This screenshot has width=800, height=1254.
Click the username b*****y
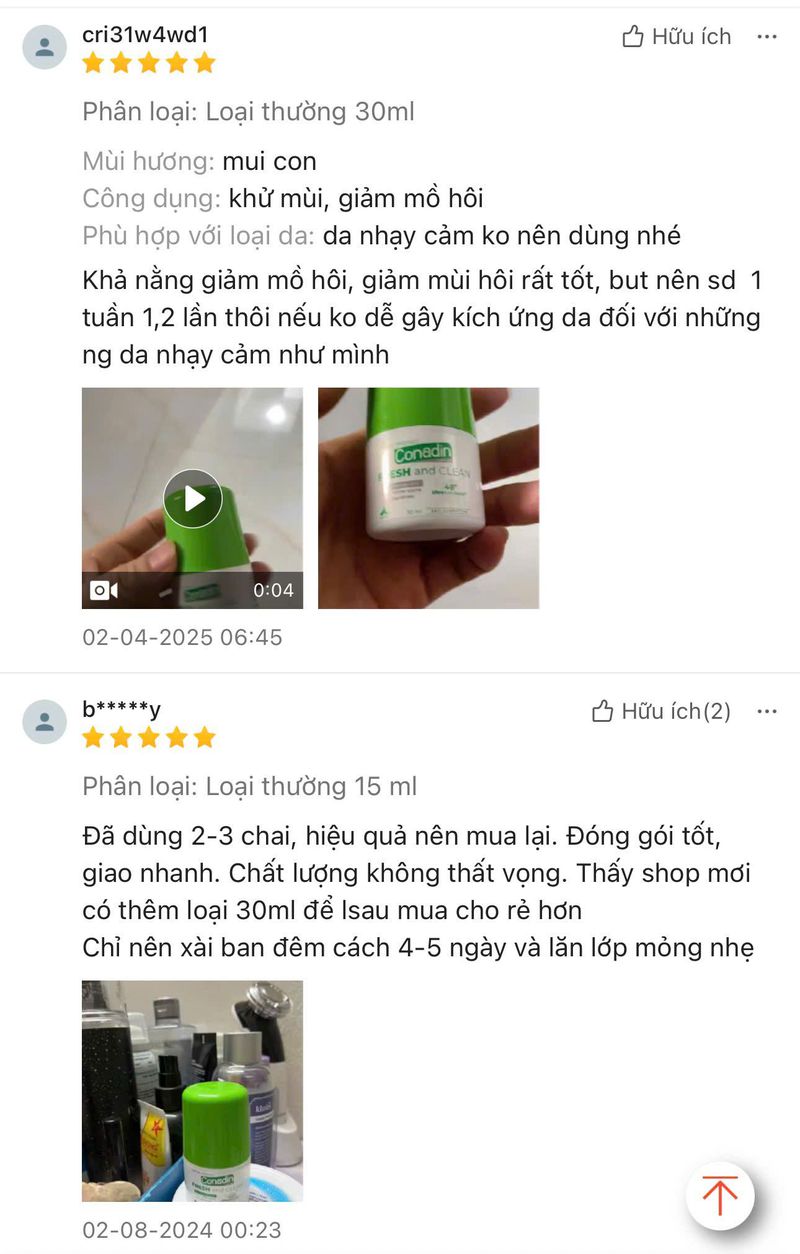point(121,709)
